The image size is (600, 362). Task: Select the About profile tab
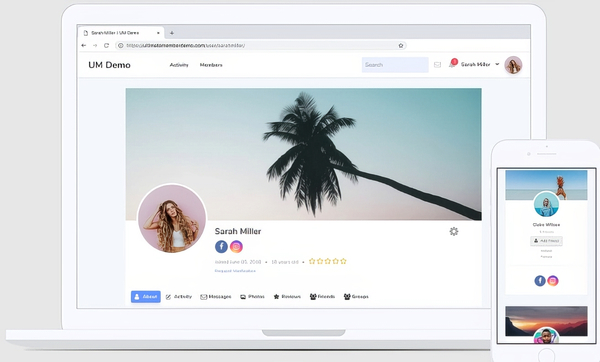[x=146, y=297]
